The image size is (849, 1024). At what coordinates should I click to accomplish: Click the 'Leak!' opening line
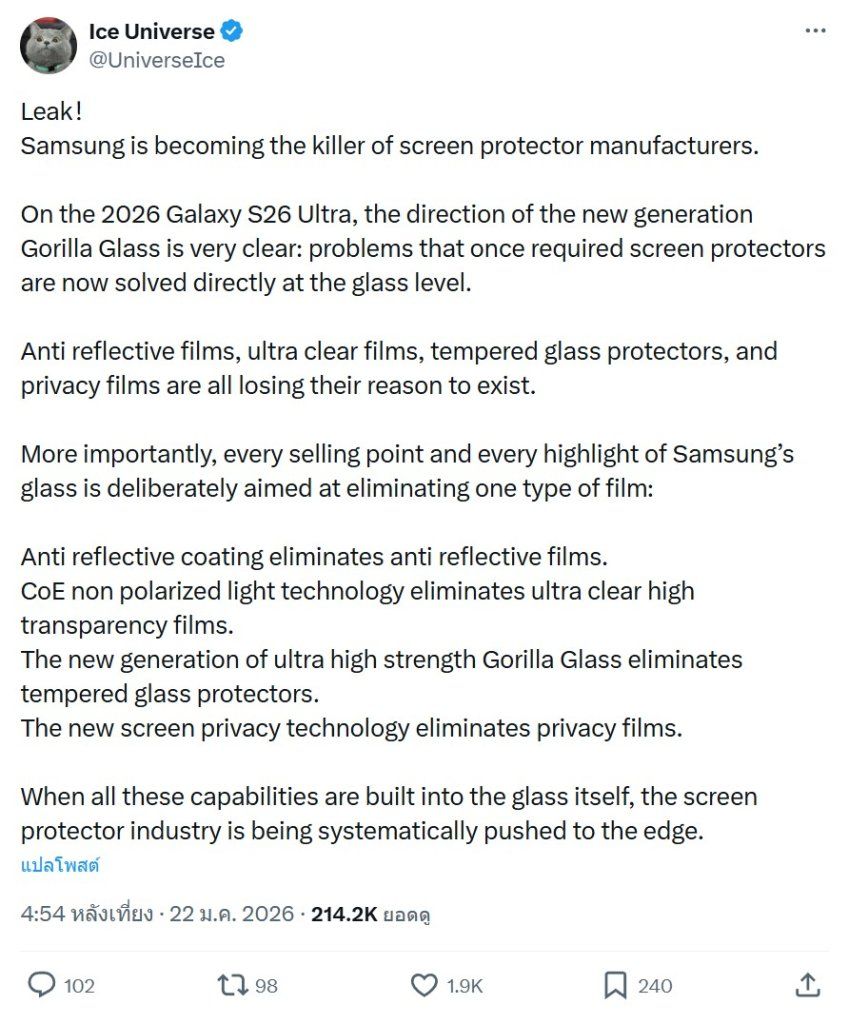click(51, 112)
